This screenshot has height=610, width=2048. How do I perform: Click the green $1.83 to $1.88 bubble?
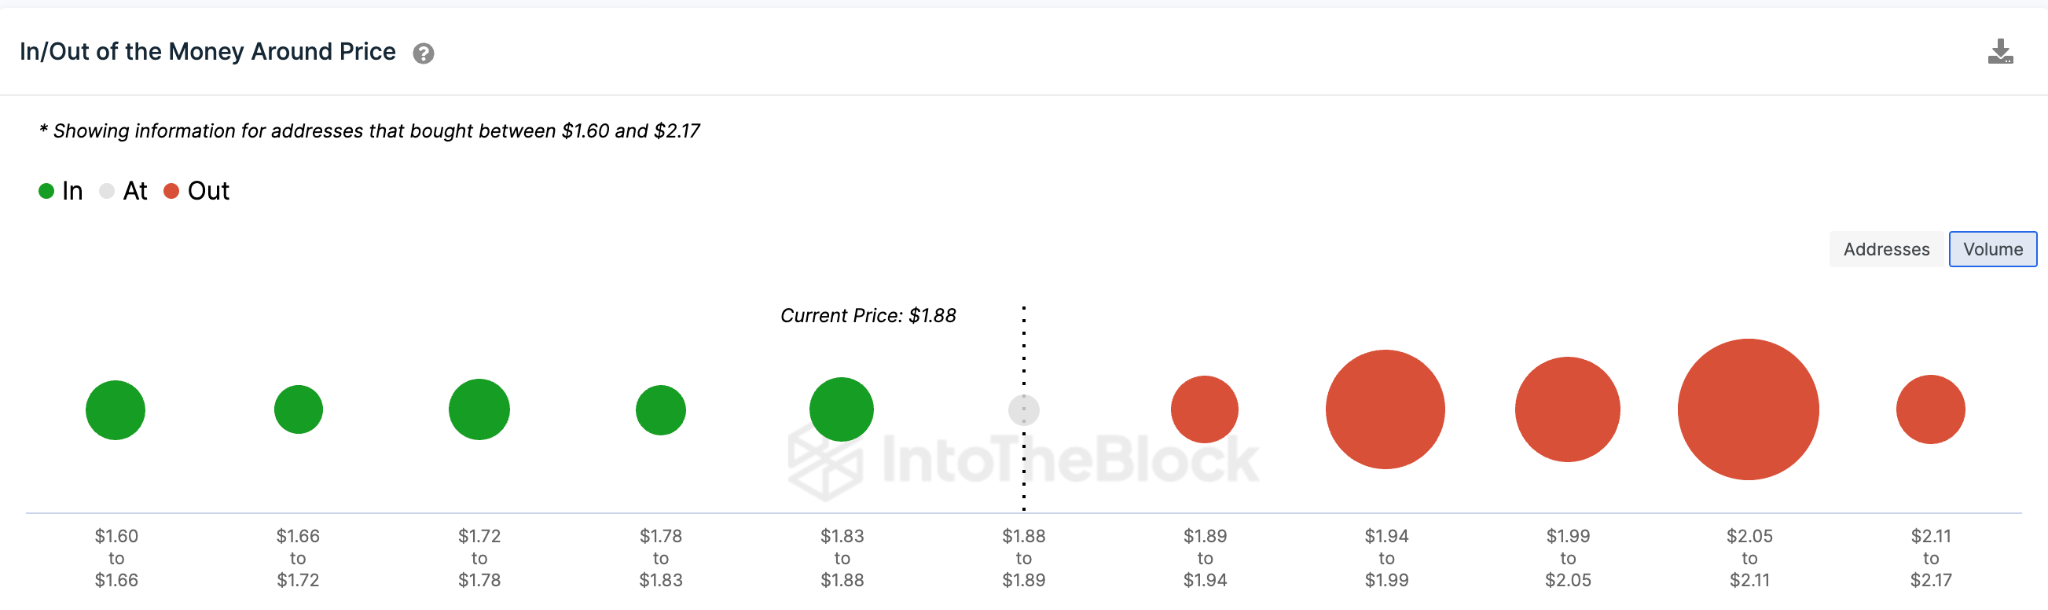841,409
